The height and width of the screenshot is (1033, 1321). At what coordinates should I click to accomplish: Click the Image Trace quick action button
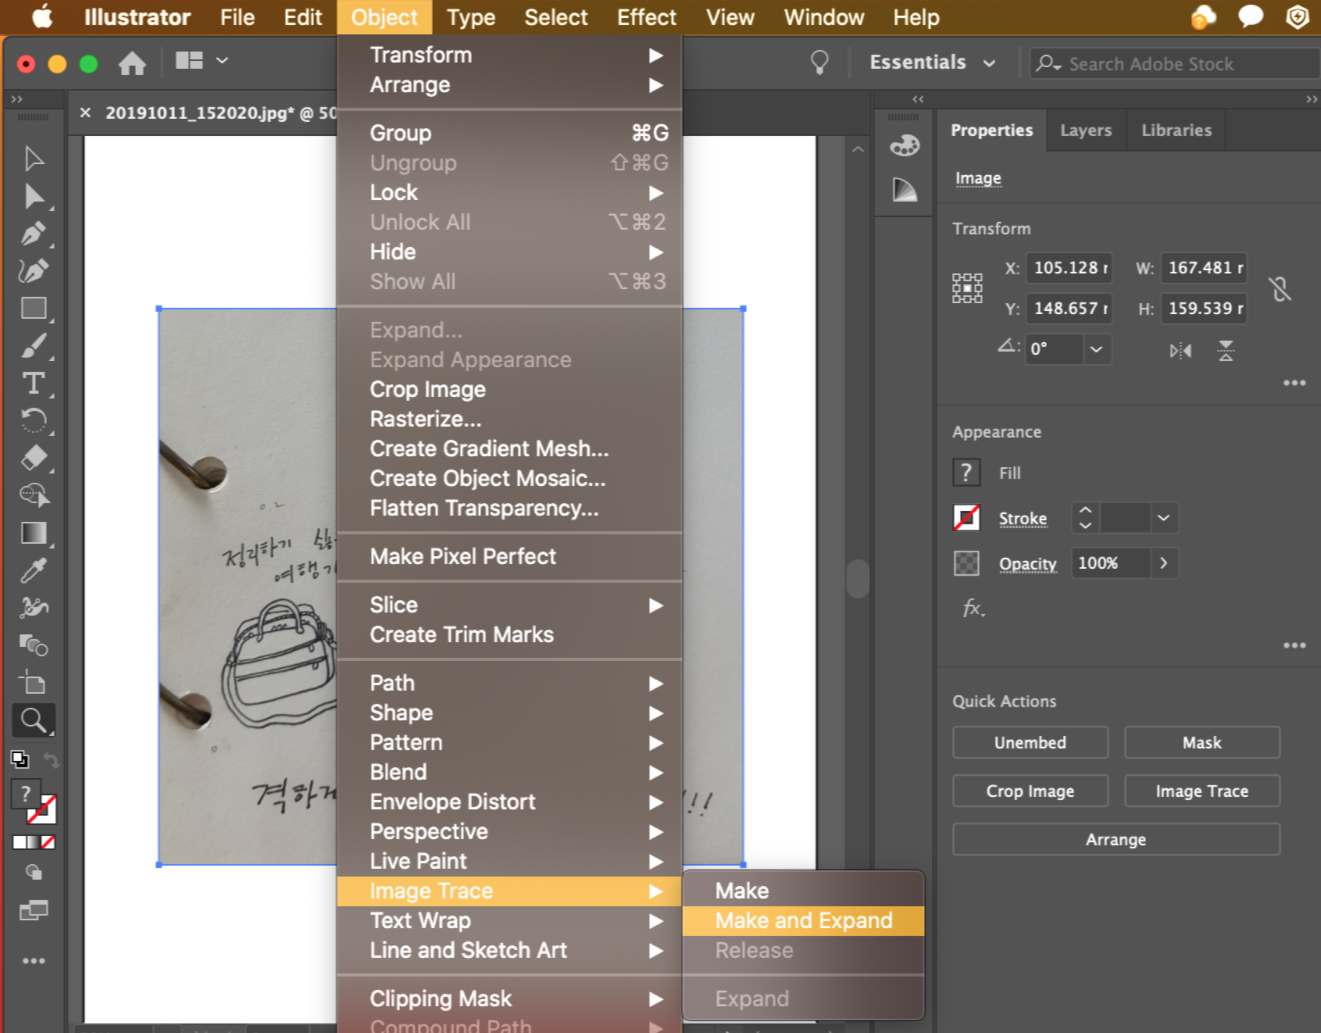(1202, 791)
